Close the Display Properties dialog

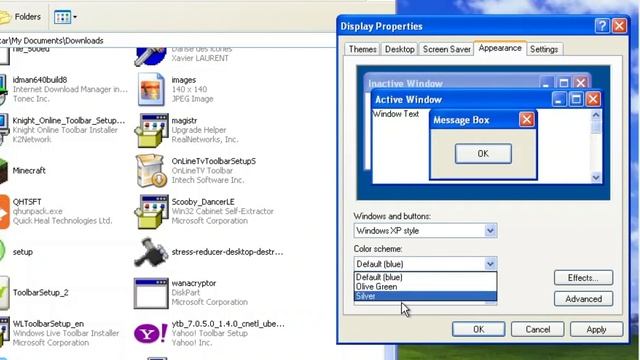click(620, 26)
